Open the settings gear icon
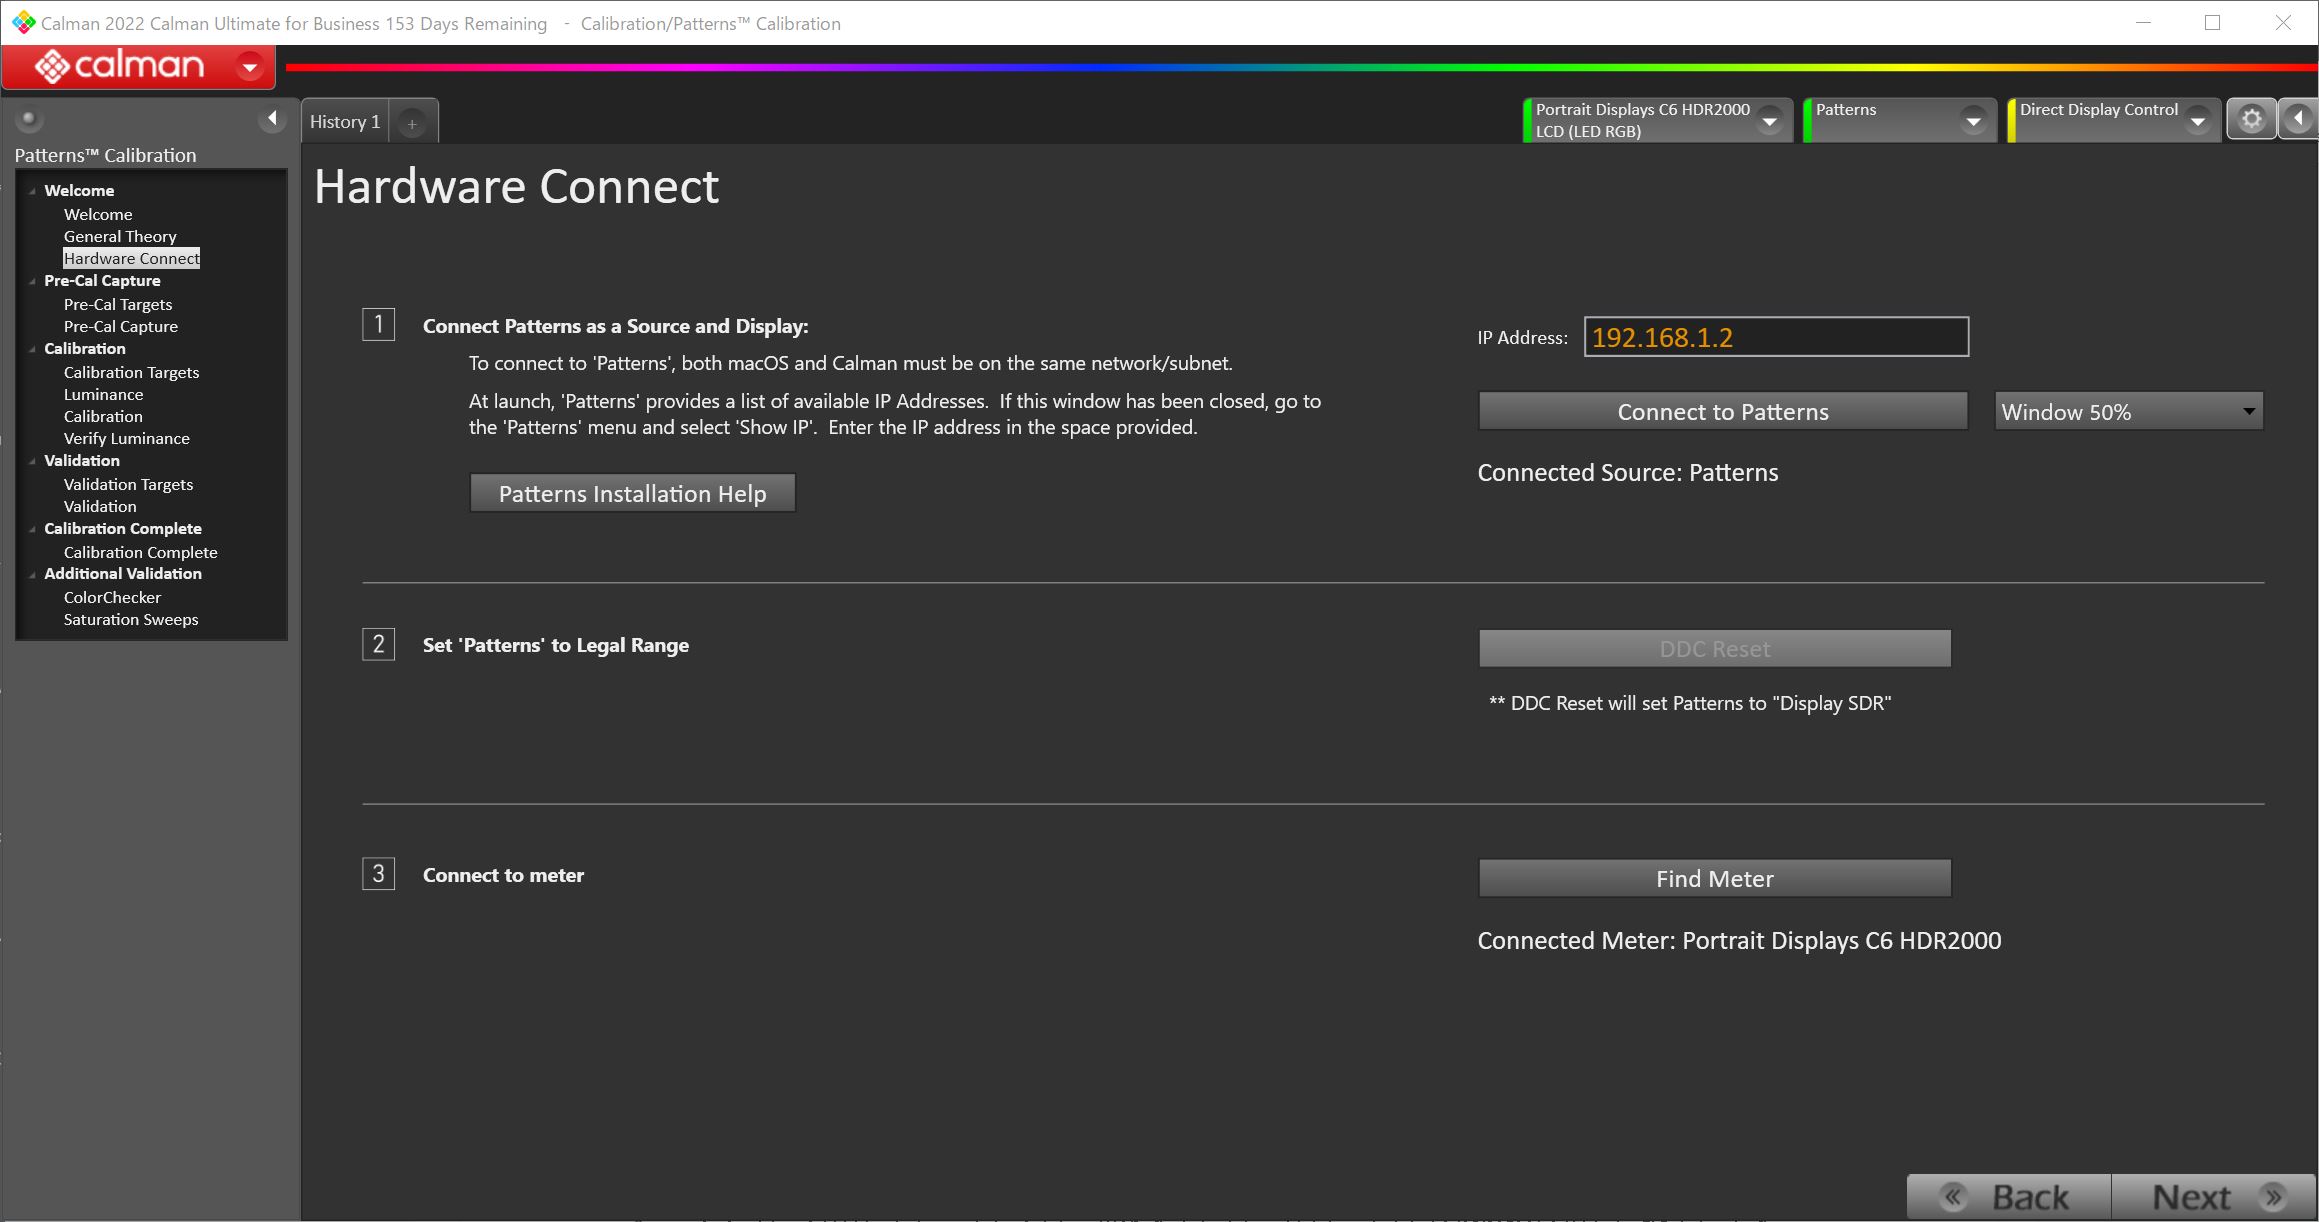 tap(2251, 120)
